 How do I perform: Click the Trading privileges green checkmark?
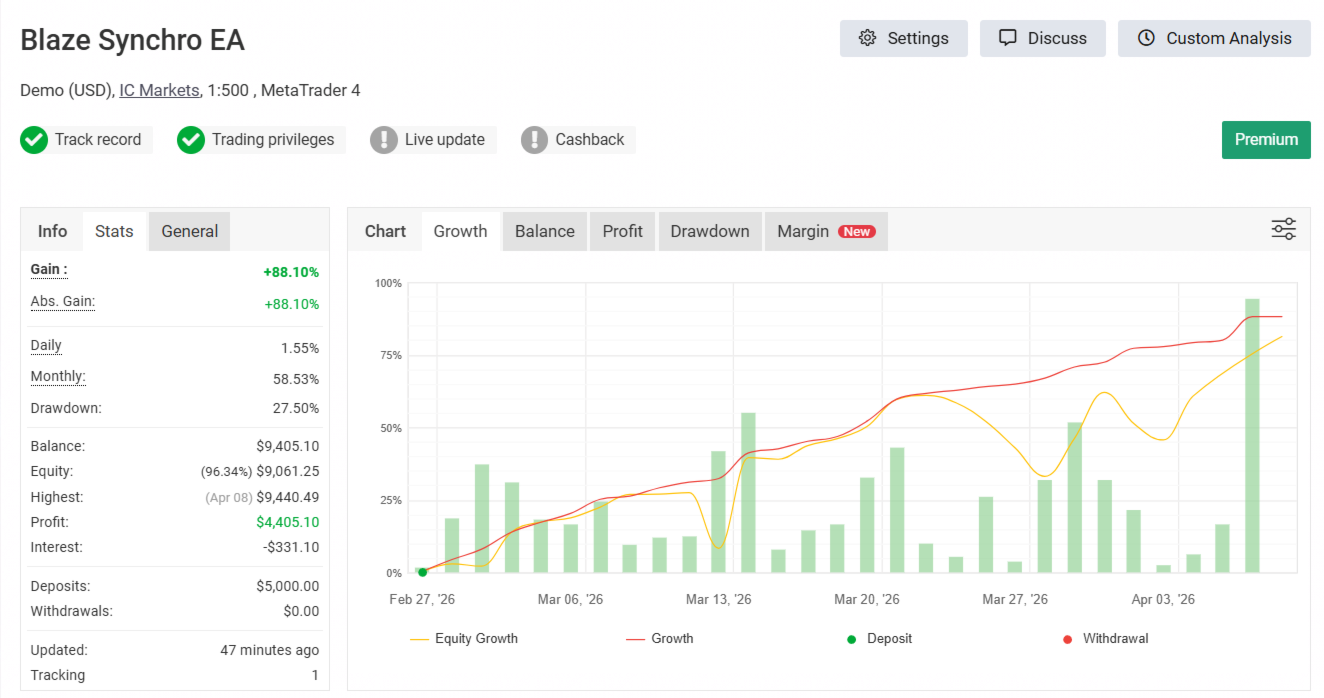pos(191,140)
